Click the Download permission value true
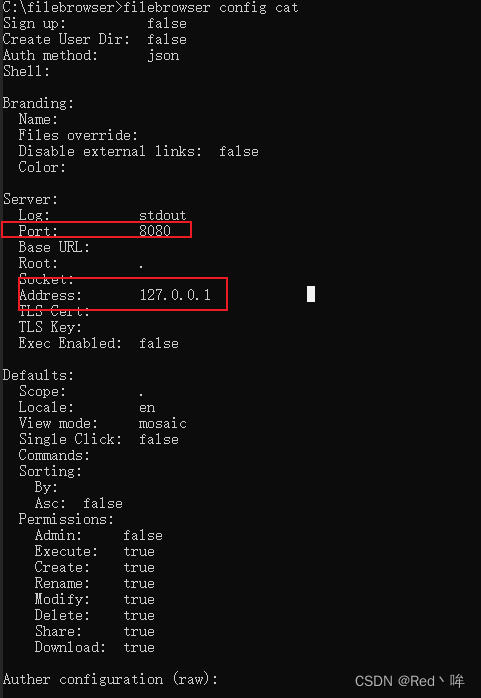The image size is (481, 698). pyautogui.click(x=139, y=647)
